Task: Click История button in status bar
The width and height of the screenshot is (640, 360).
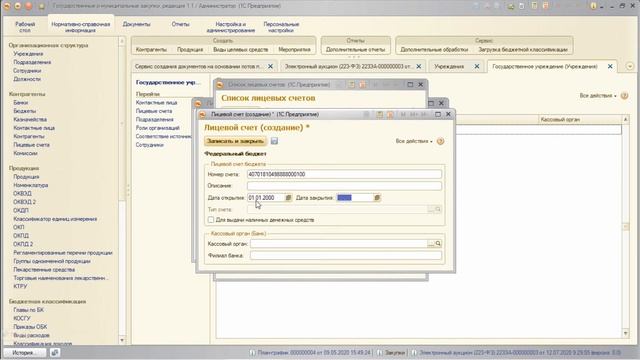Action: click(24, 353)
